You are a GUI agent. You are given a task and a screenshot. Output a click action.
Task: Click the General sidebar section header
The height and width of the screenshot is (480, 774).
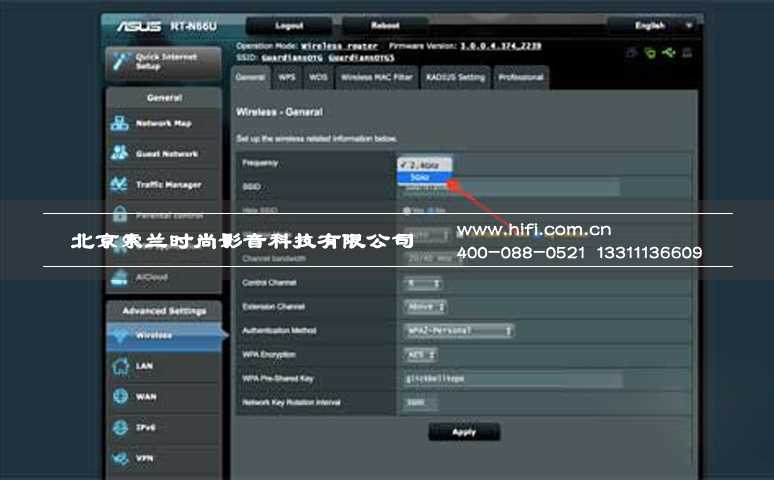click(x=164, y=98)
